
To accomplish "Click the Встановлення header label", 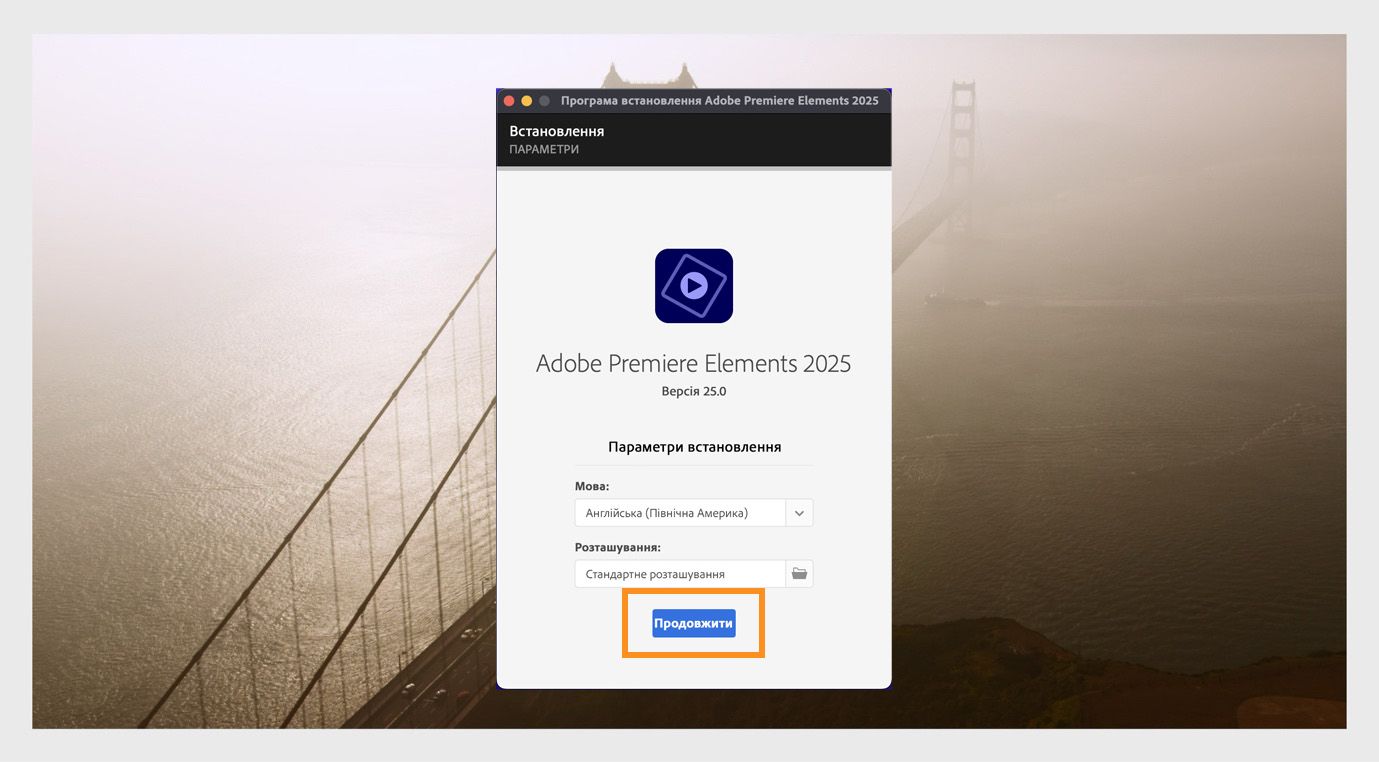I will pyautogui.click(x=557, y=131).
